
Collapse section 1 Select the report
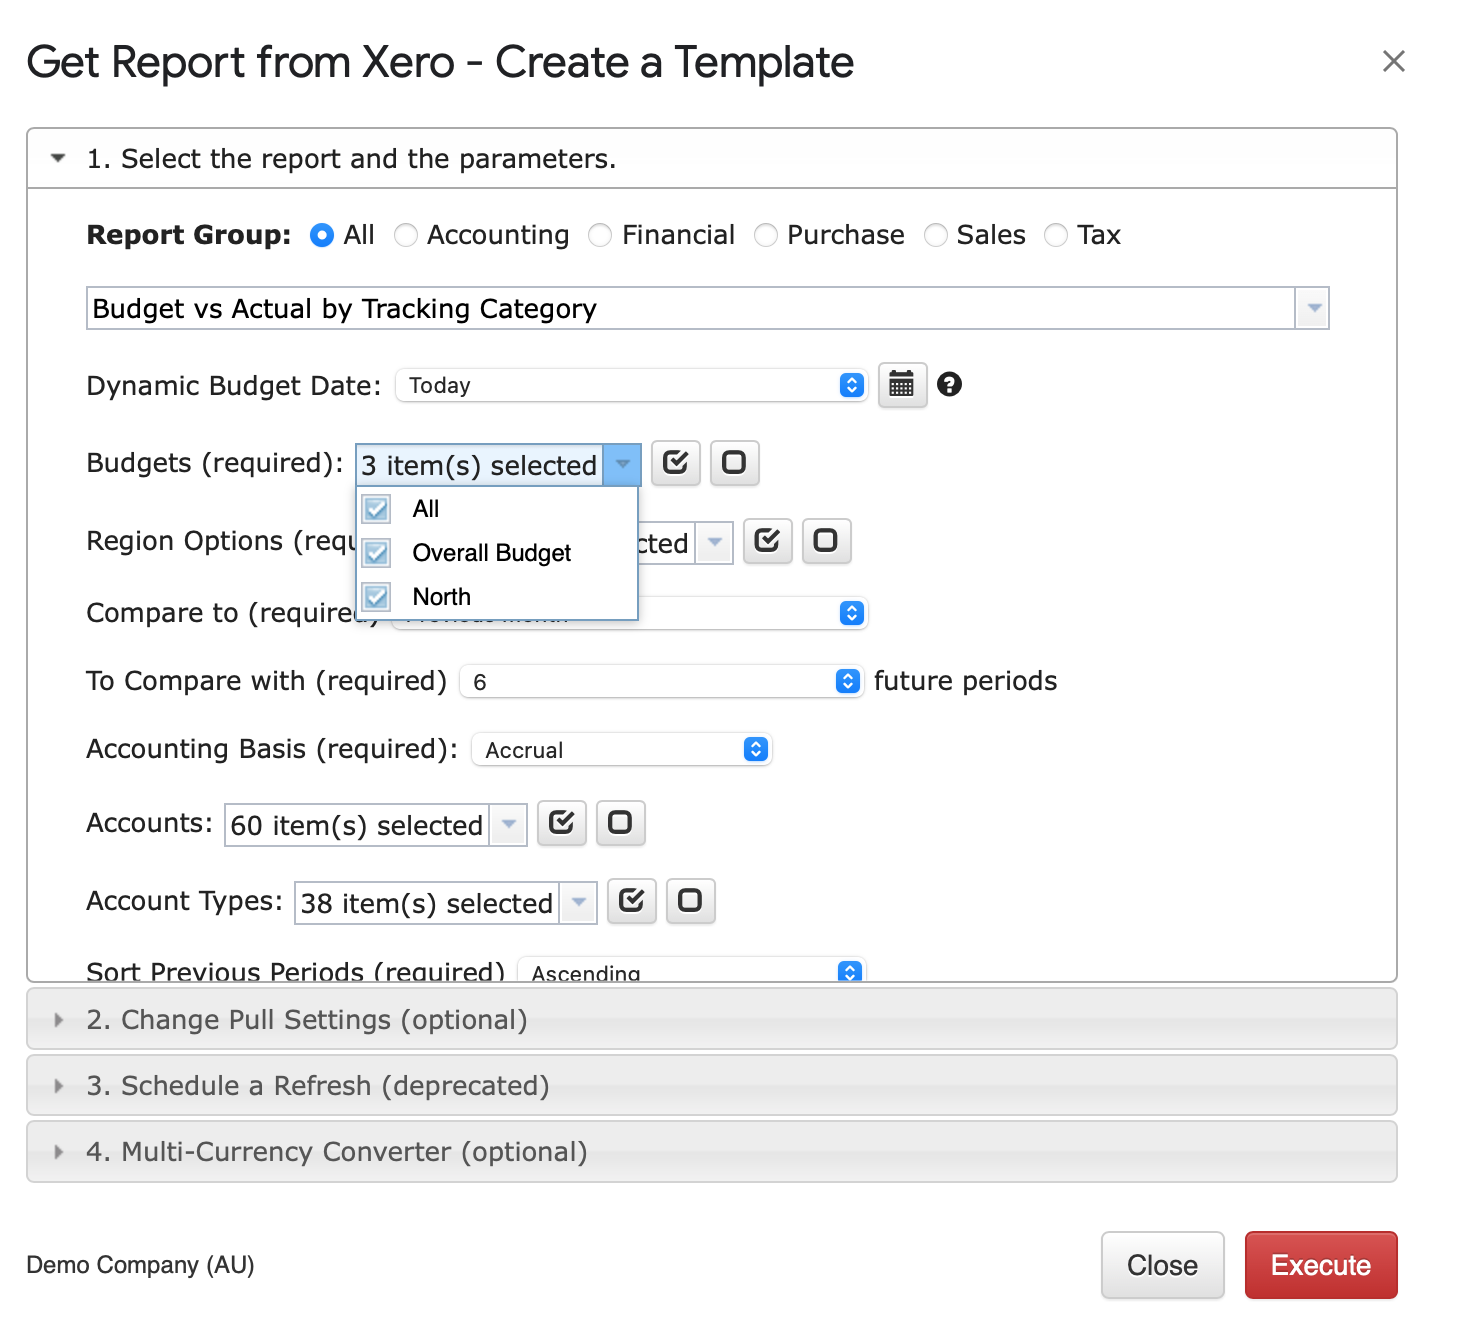(711, 159)
